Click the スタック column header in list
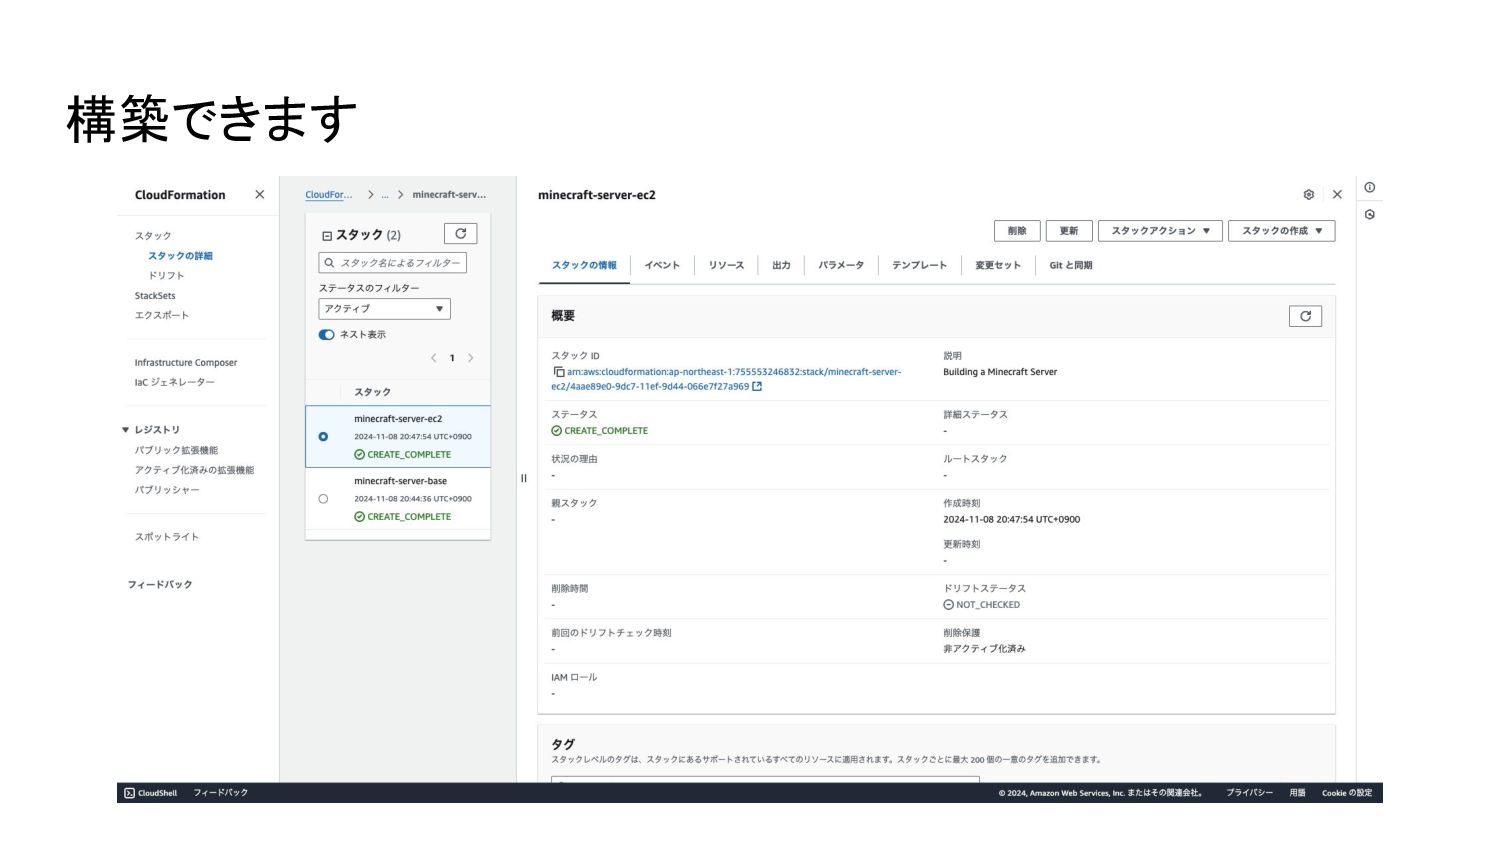Image resolution: width=1500 pixels, height=844 pixels. click(372, 392)
